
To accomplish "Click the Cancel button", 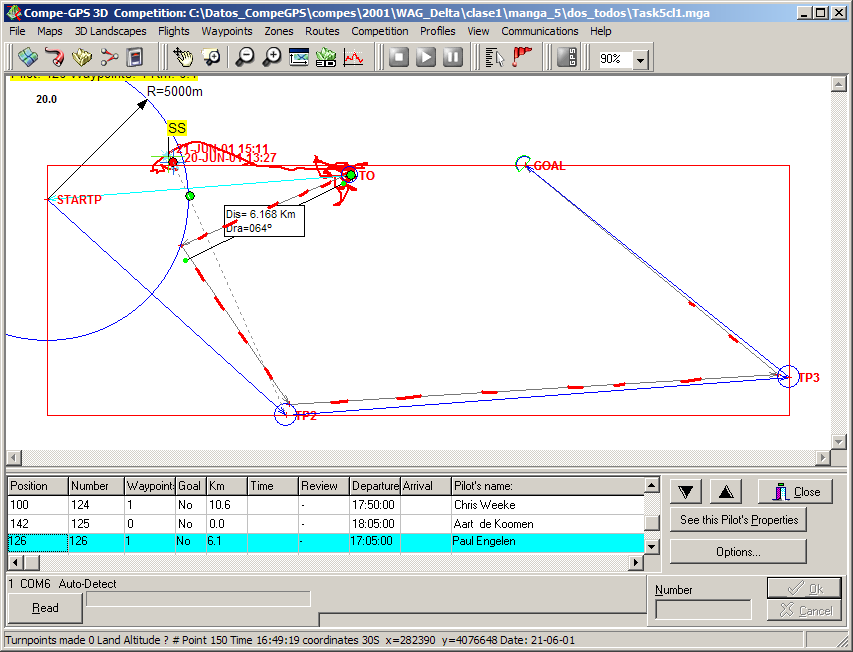I will 804,611.
